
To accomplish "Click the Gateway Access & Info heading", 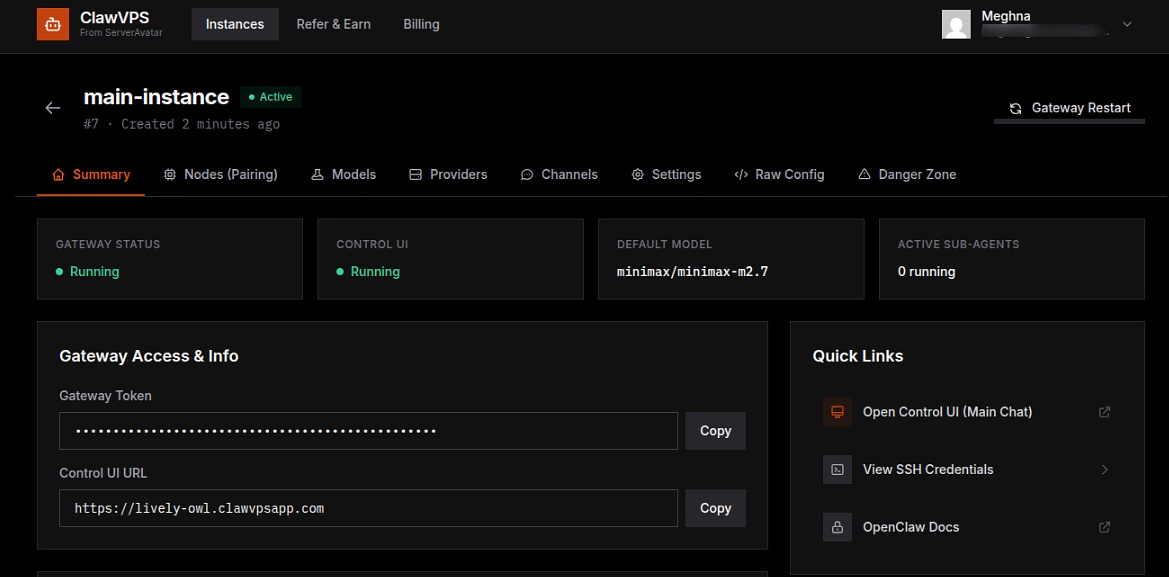I will (x=149, y=356).
